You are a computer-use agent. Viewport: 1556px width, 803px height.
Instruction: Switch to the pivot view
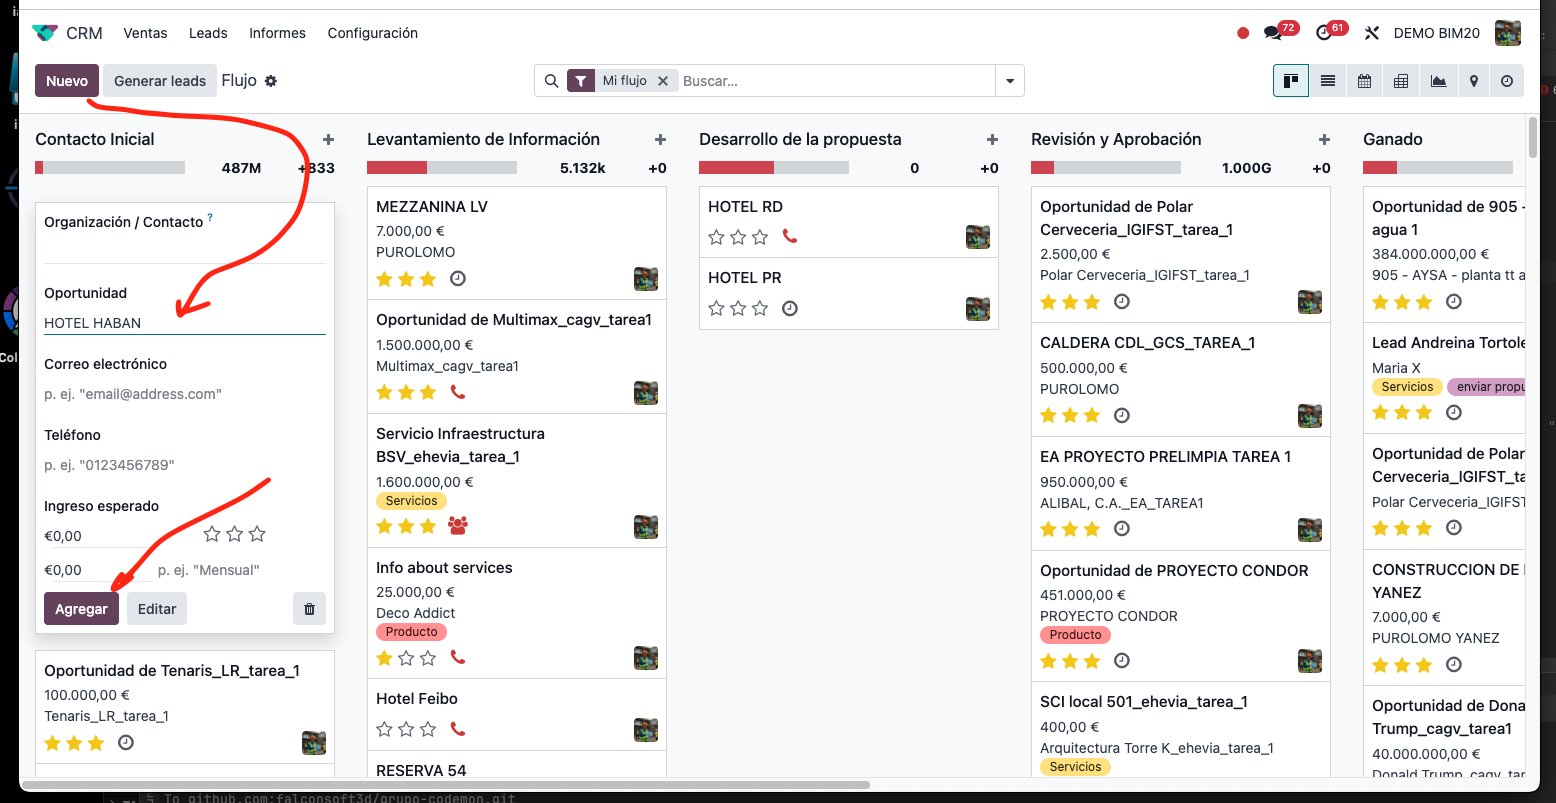(x=1400, y=80)
